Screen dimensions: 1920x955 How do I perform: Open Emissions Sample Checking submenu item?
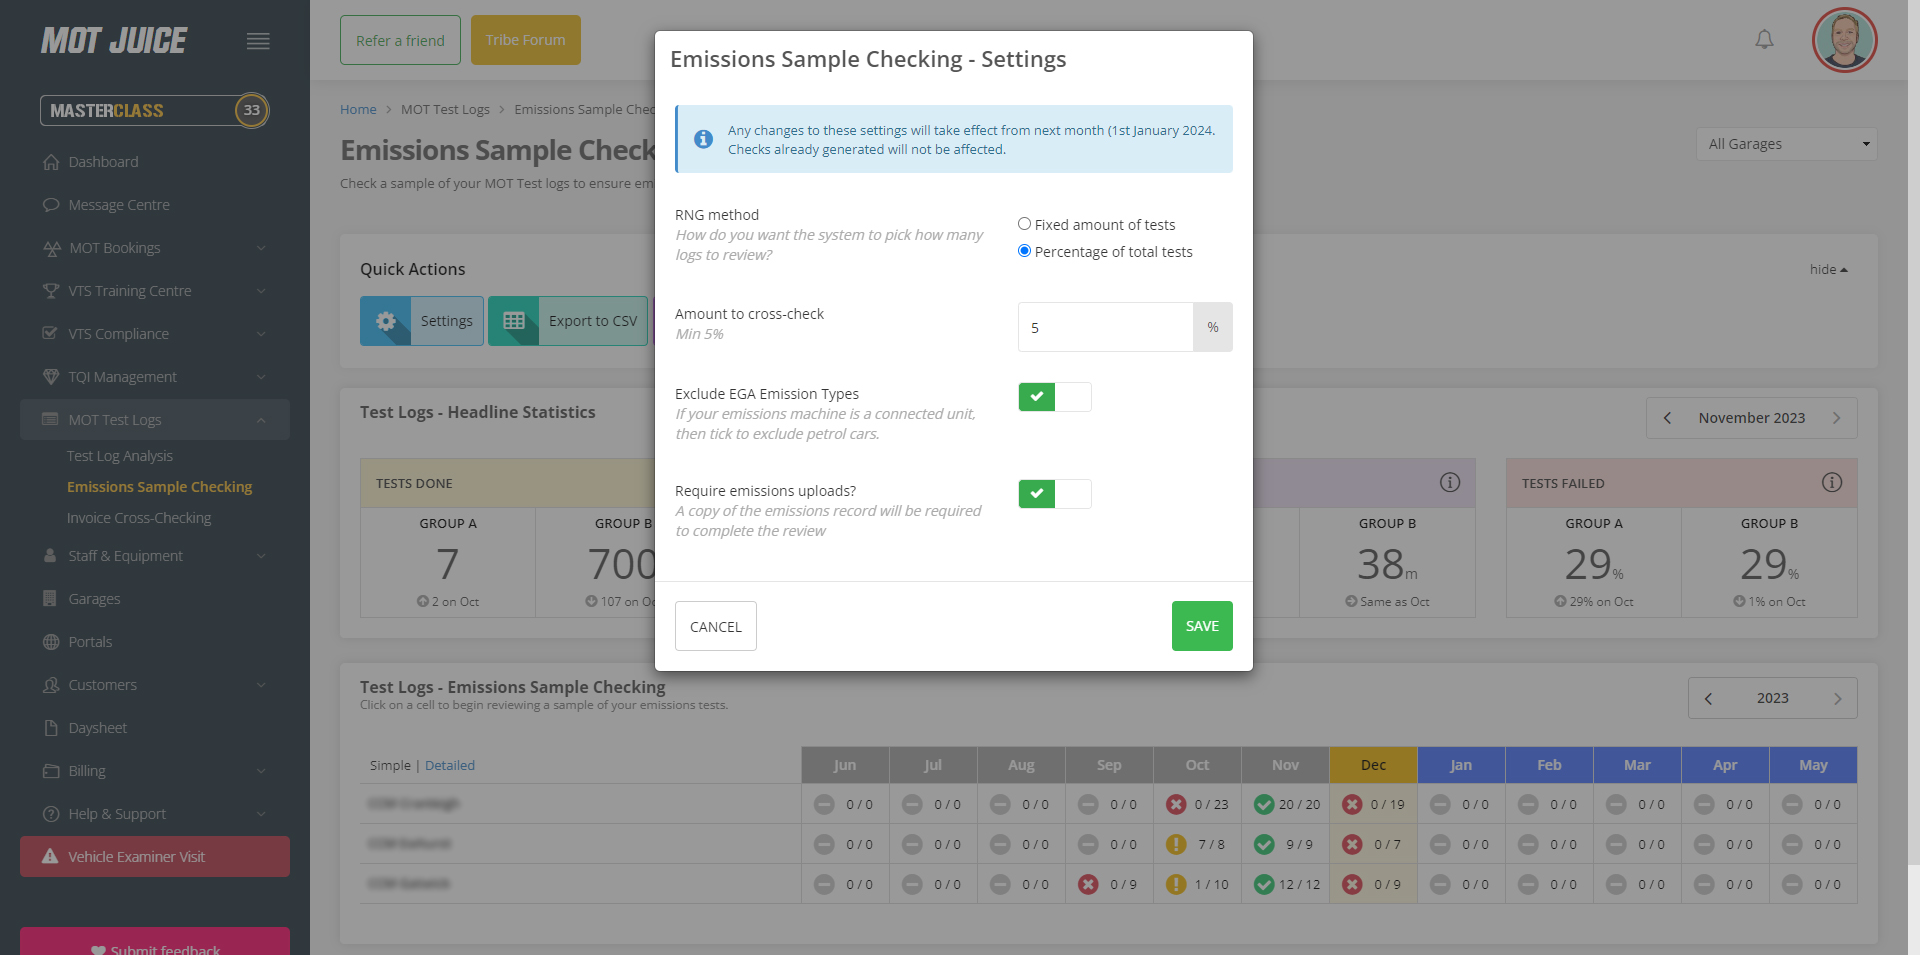[160, 487]
